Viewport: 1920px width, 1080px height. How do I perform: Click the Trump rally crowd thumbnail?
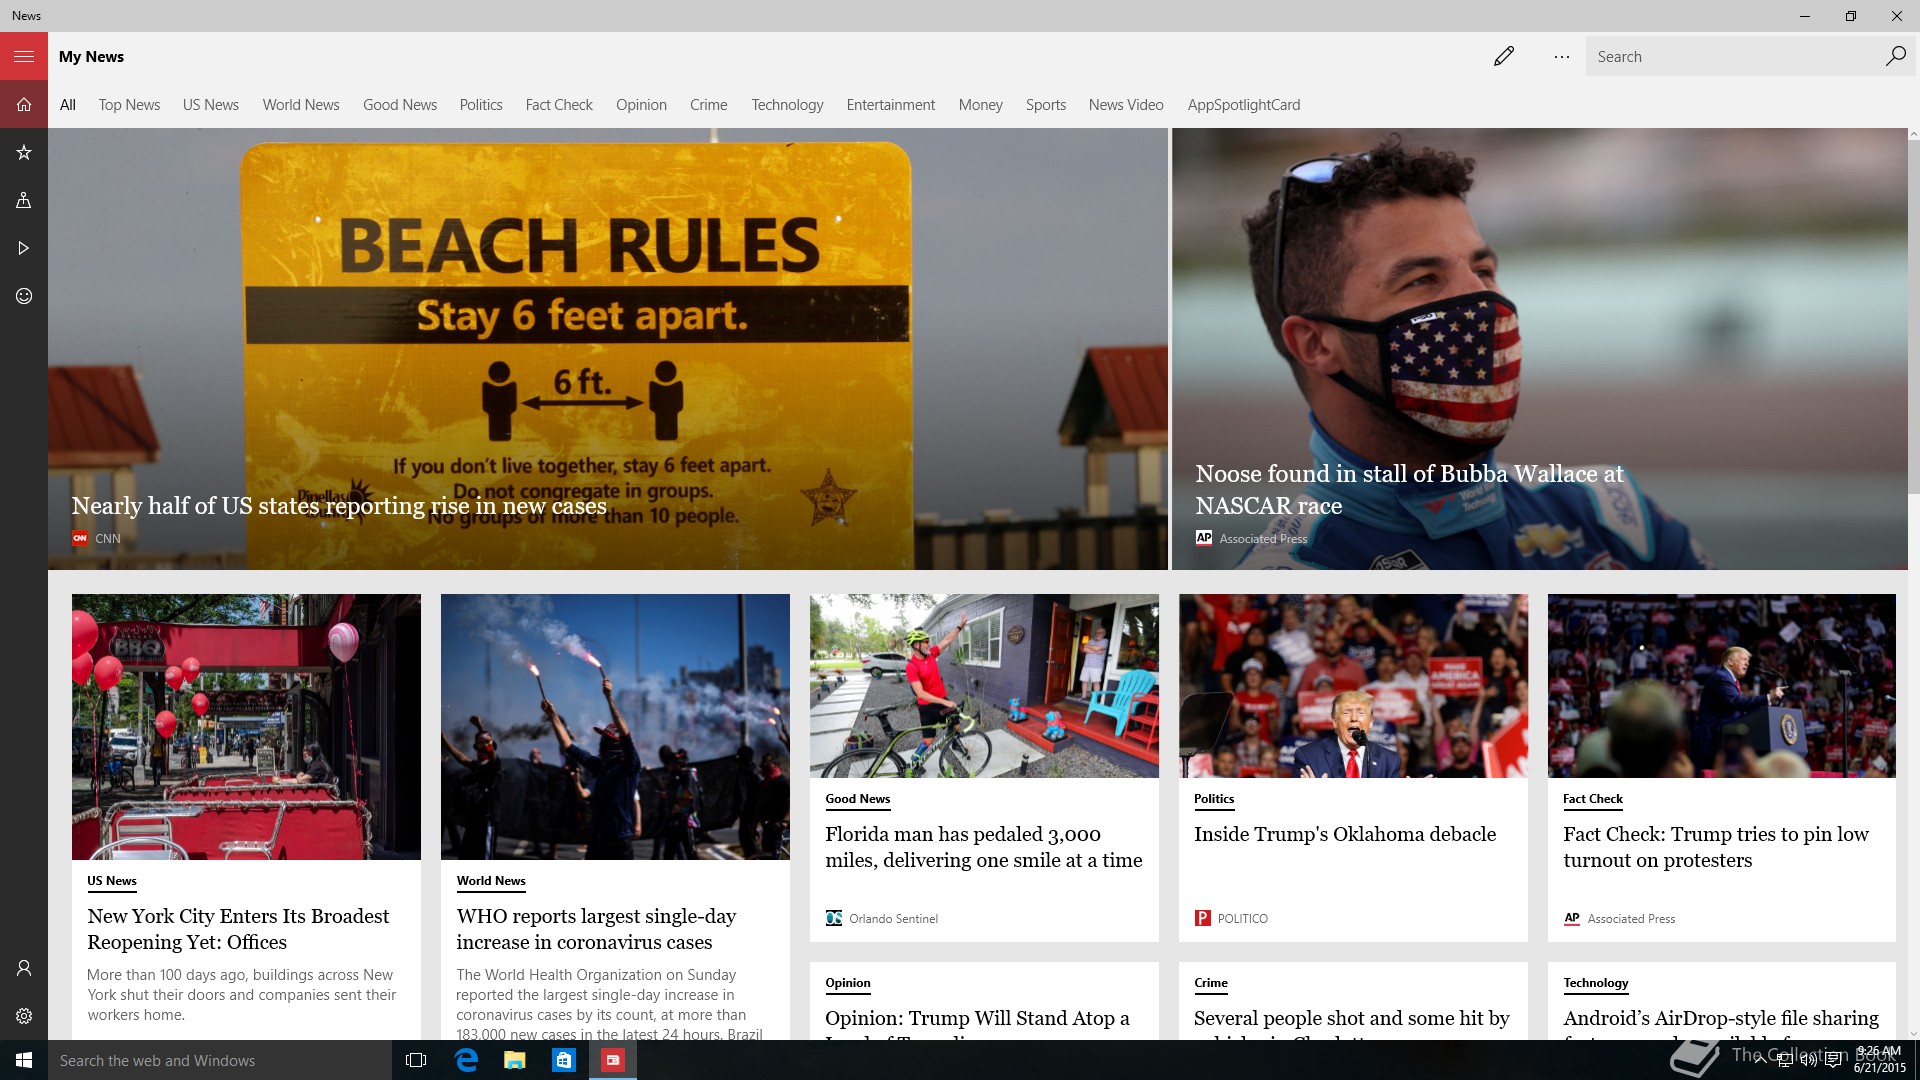tap(1353, 686)
